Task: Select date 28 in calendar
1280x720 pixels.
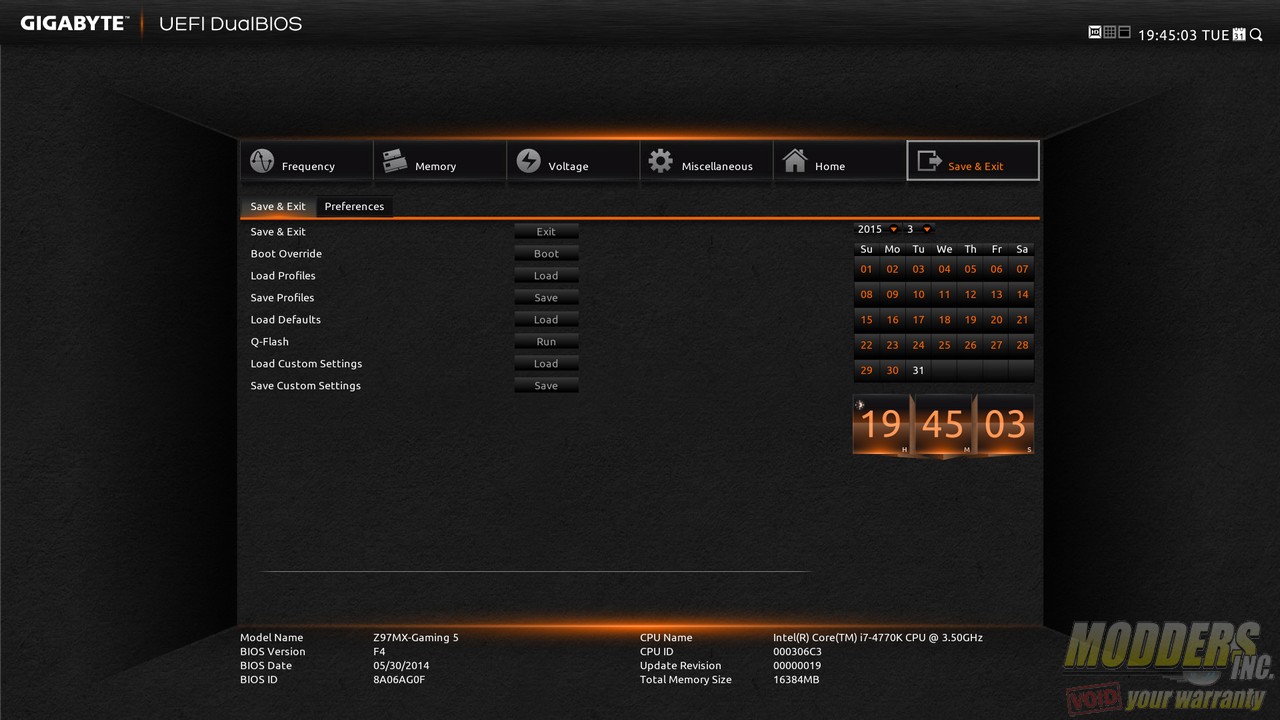Action: 1022,345
